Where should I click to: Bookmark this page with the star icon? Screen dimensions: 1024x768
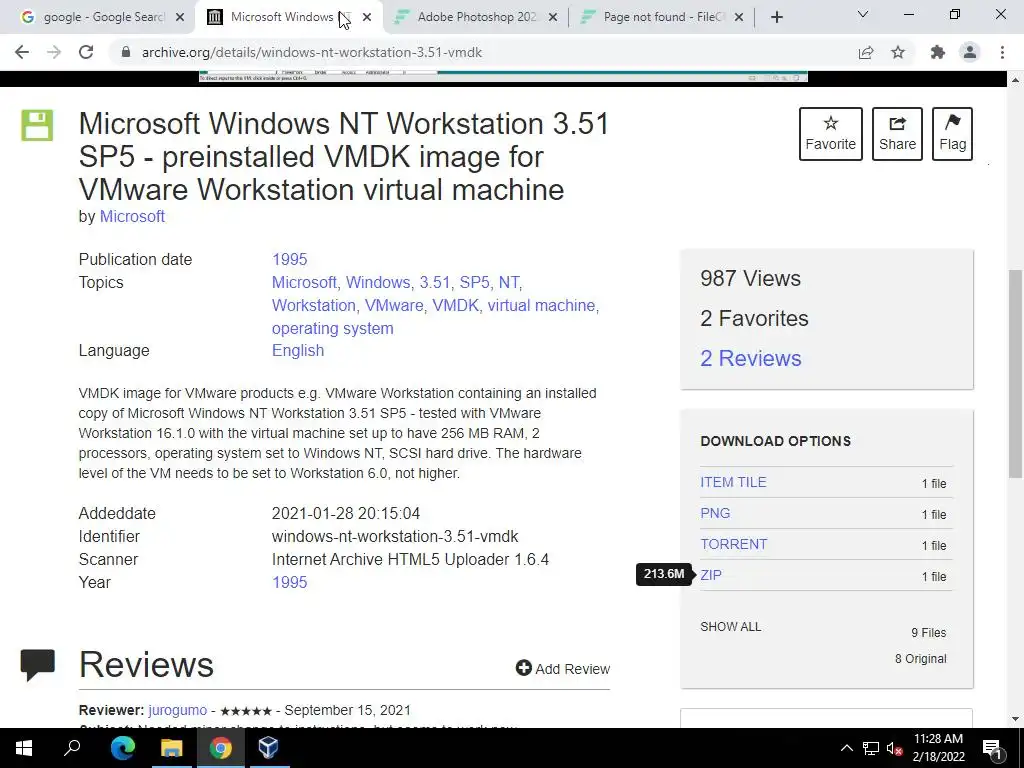898,52
